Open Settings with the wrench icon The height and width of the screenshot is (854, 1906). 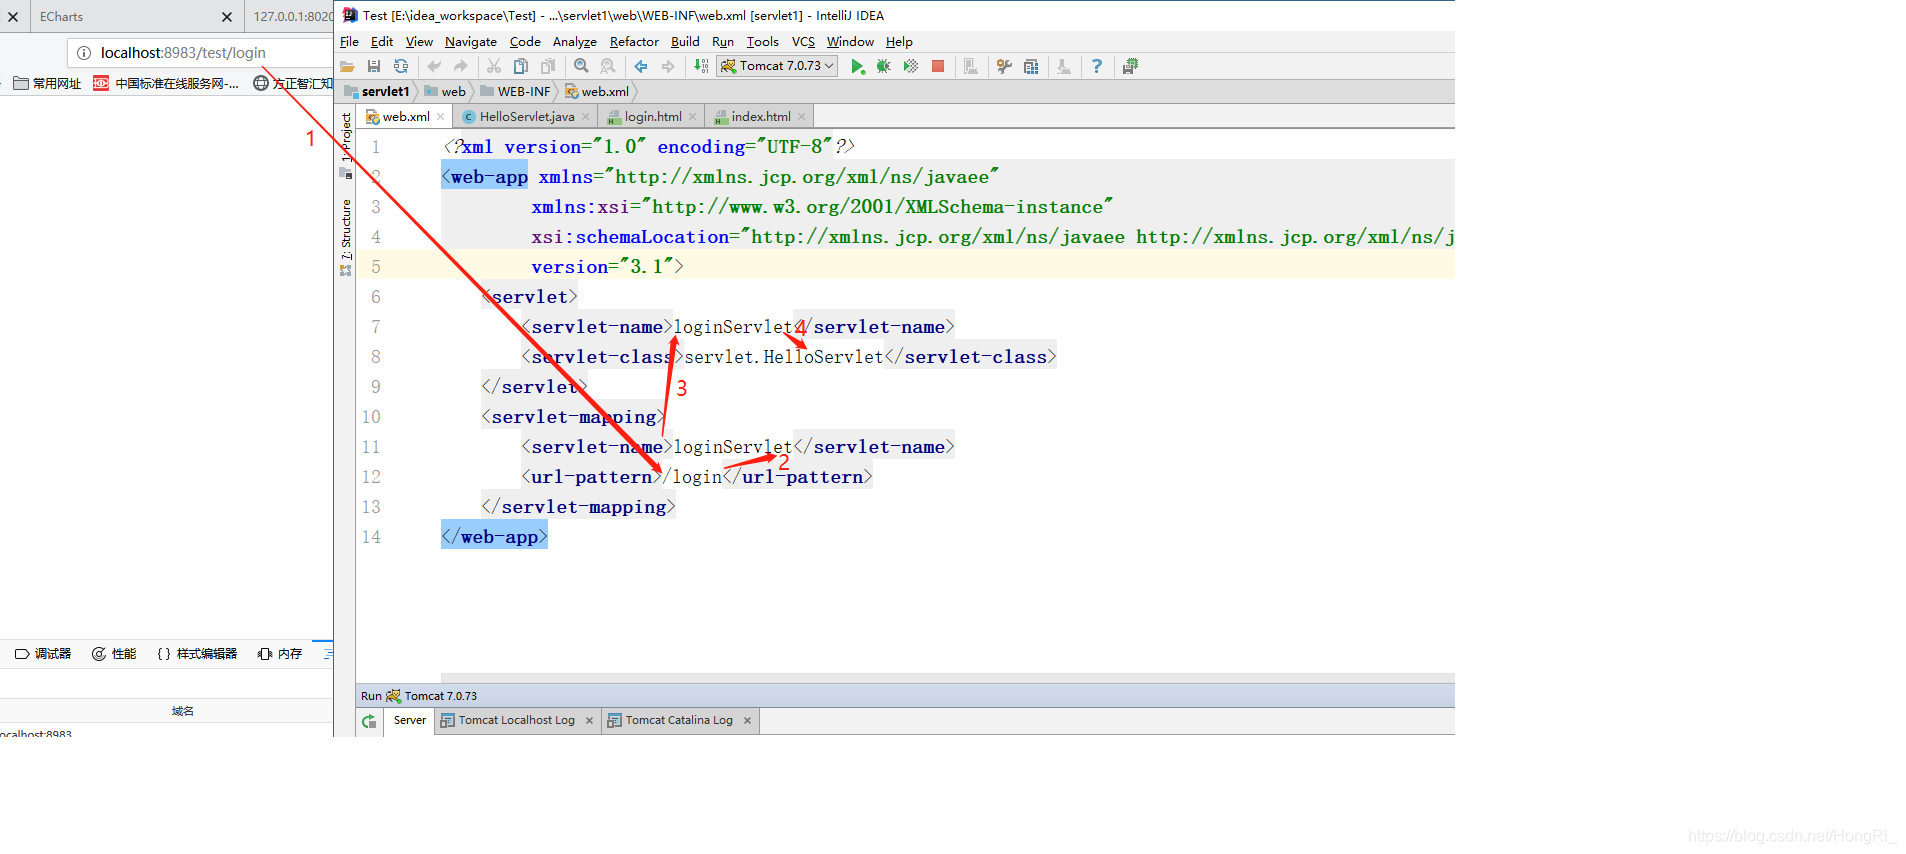(x=1004, y=66)
